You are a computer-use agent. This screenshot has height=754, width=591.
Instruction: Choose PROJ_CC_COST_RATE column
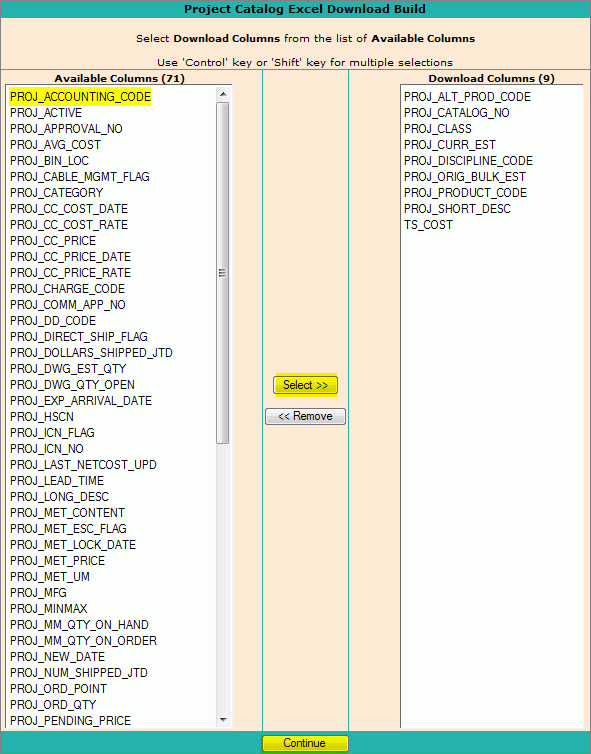point(69,225)
